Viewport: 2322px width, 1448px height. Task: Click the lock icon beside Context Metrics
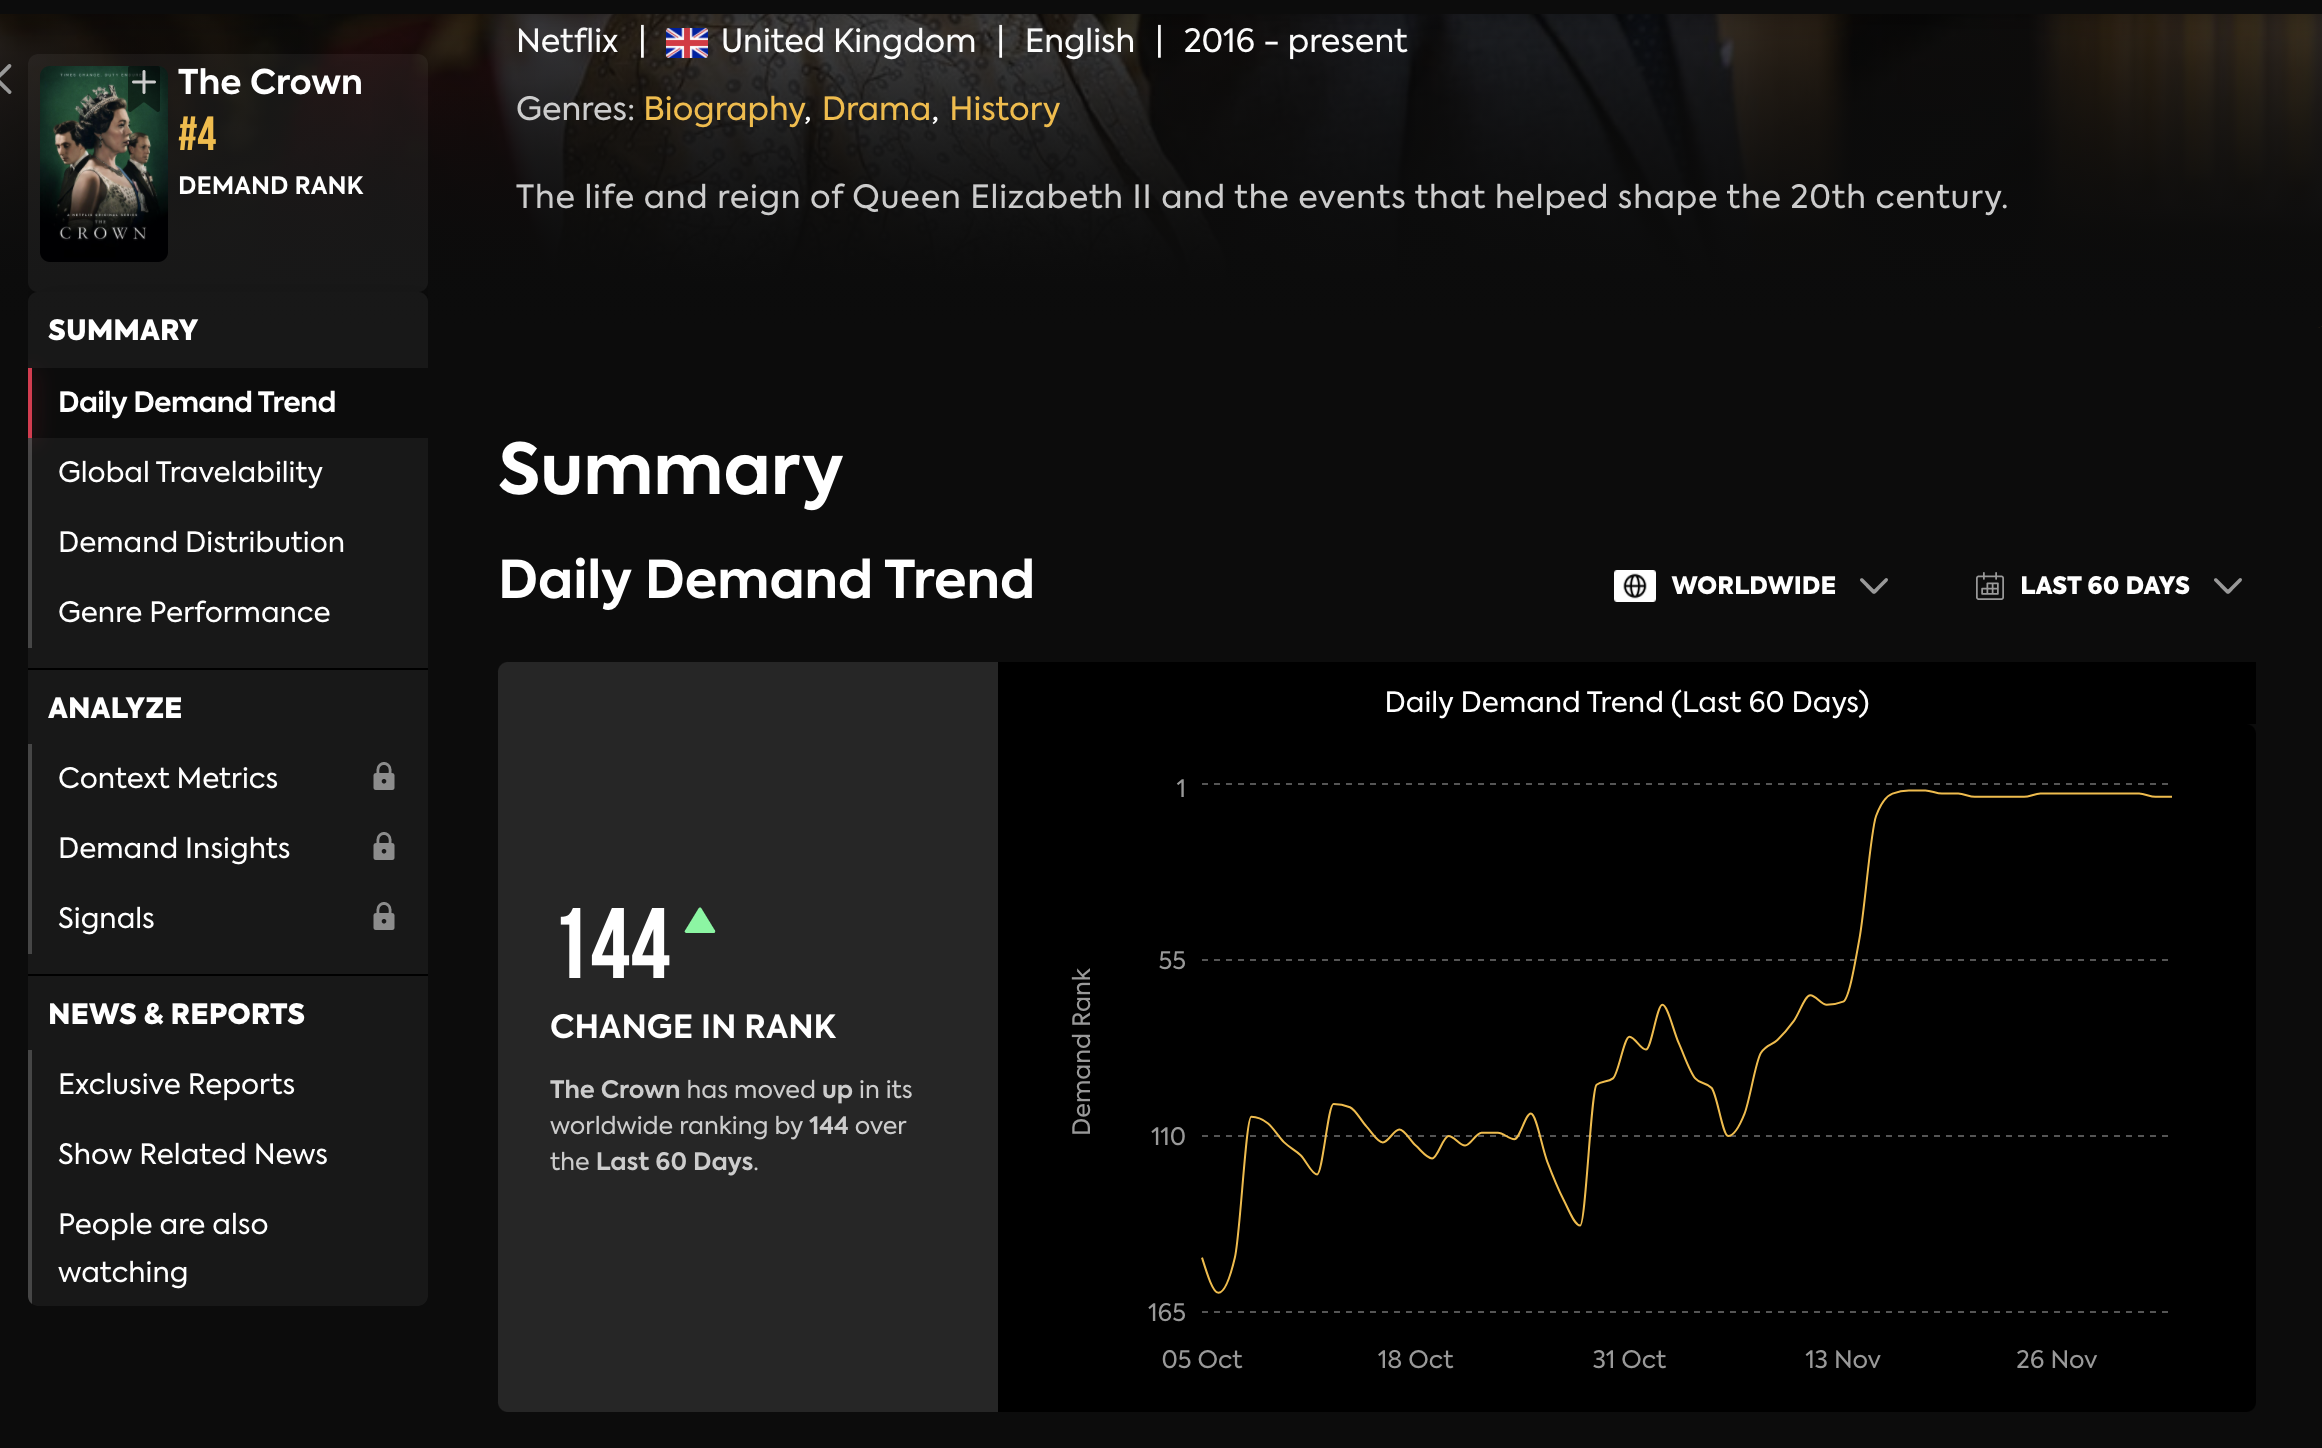(384, 777)
